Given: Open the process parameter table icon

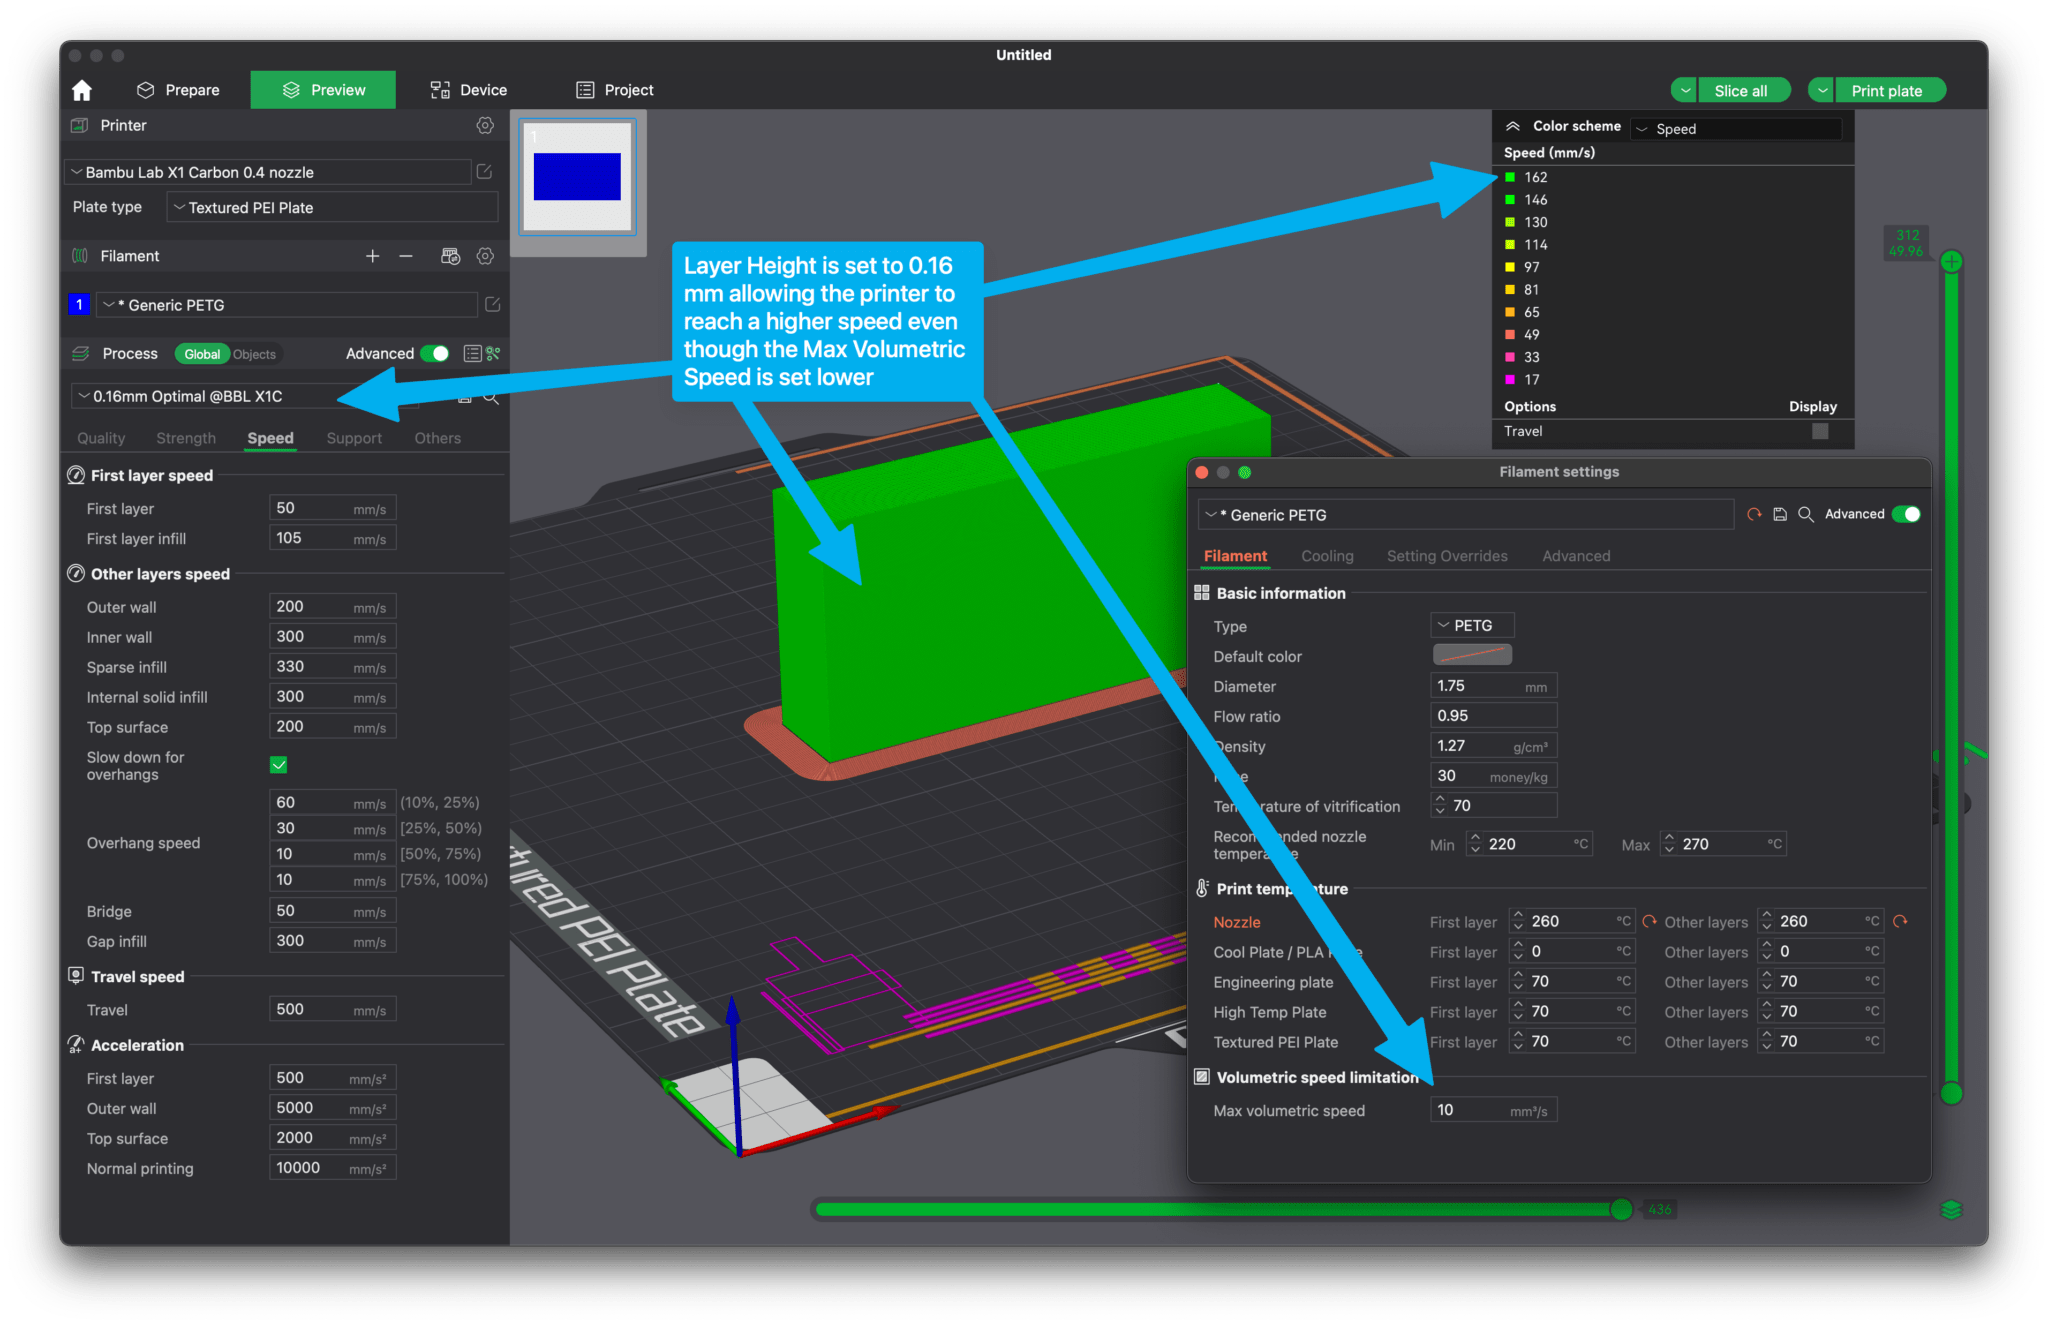Looking at the screenshot, I should coord(473,353).
